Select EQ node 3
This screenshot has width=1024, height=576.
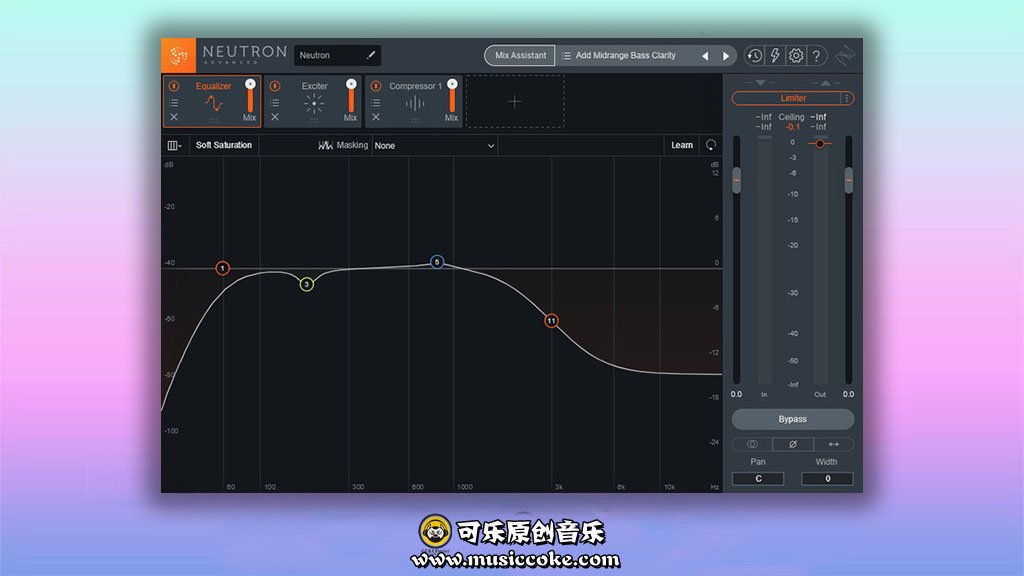pos(307,284)
